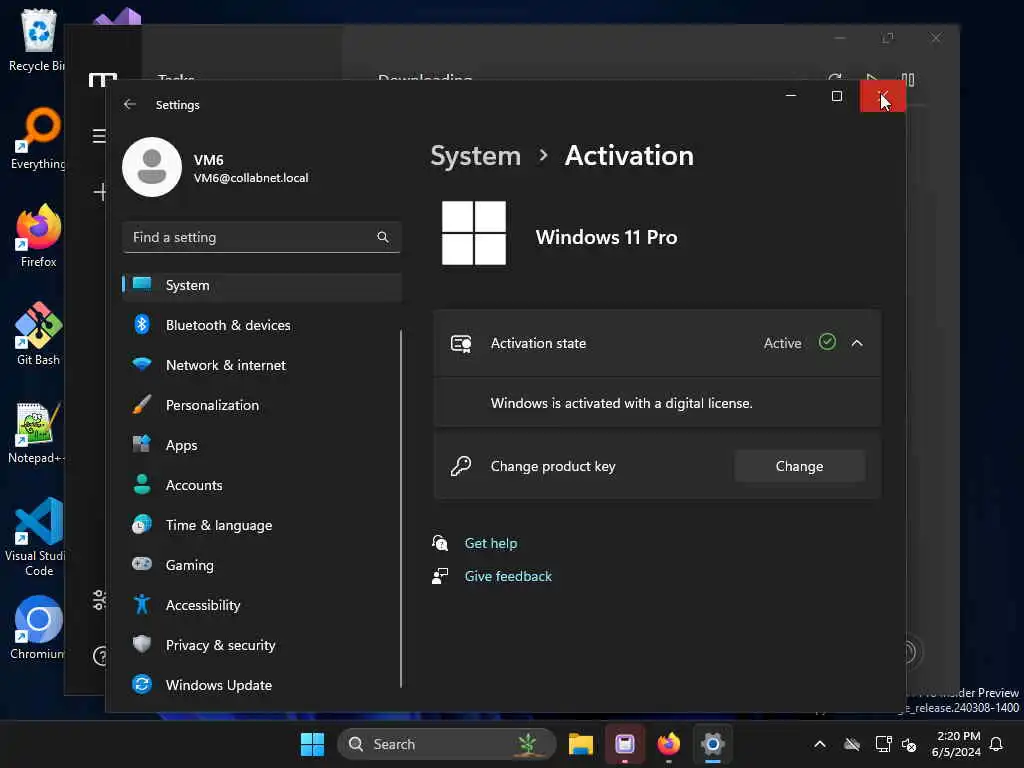Open the Give feedback link
The width and height of the screenshot is (1024, 768).
pyautogui.click(x=508, y=577)
